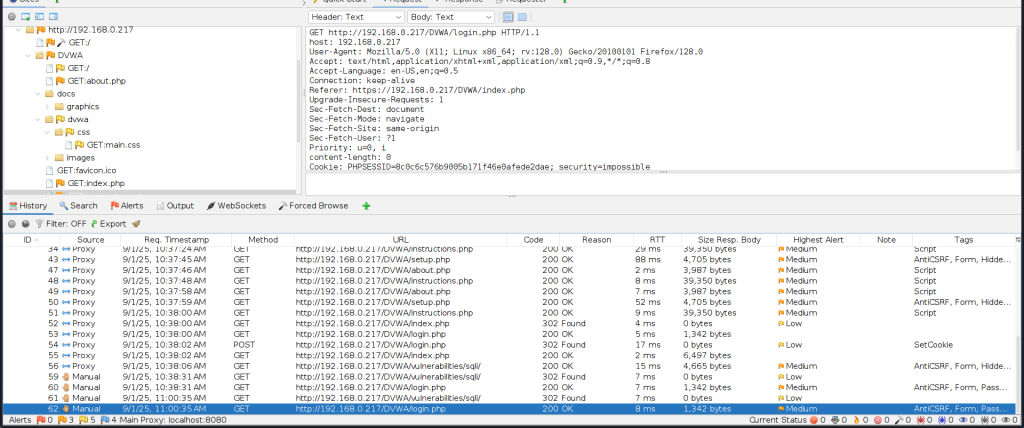Image resolution: width=1024 pixels, height=428 pixels.
Task: Click the hammer icon beside root GET:/
Action: [x=61, y=42]
